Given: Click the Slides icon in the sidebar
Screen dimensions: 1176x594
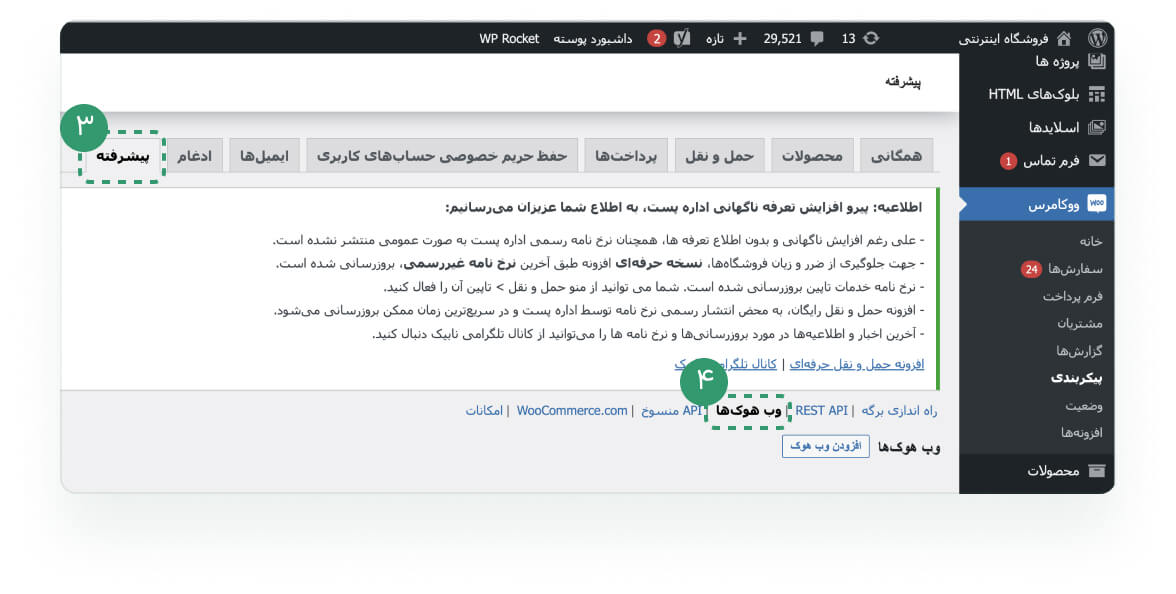Looking at the screenshot, I should [x=1096, y=127].
